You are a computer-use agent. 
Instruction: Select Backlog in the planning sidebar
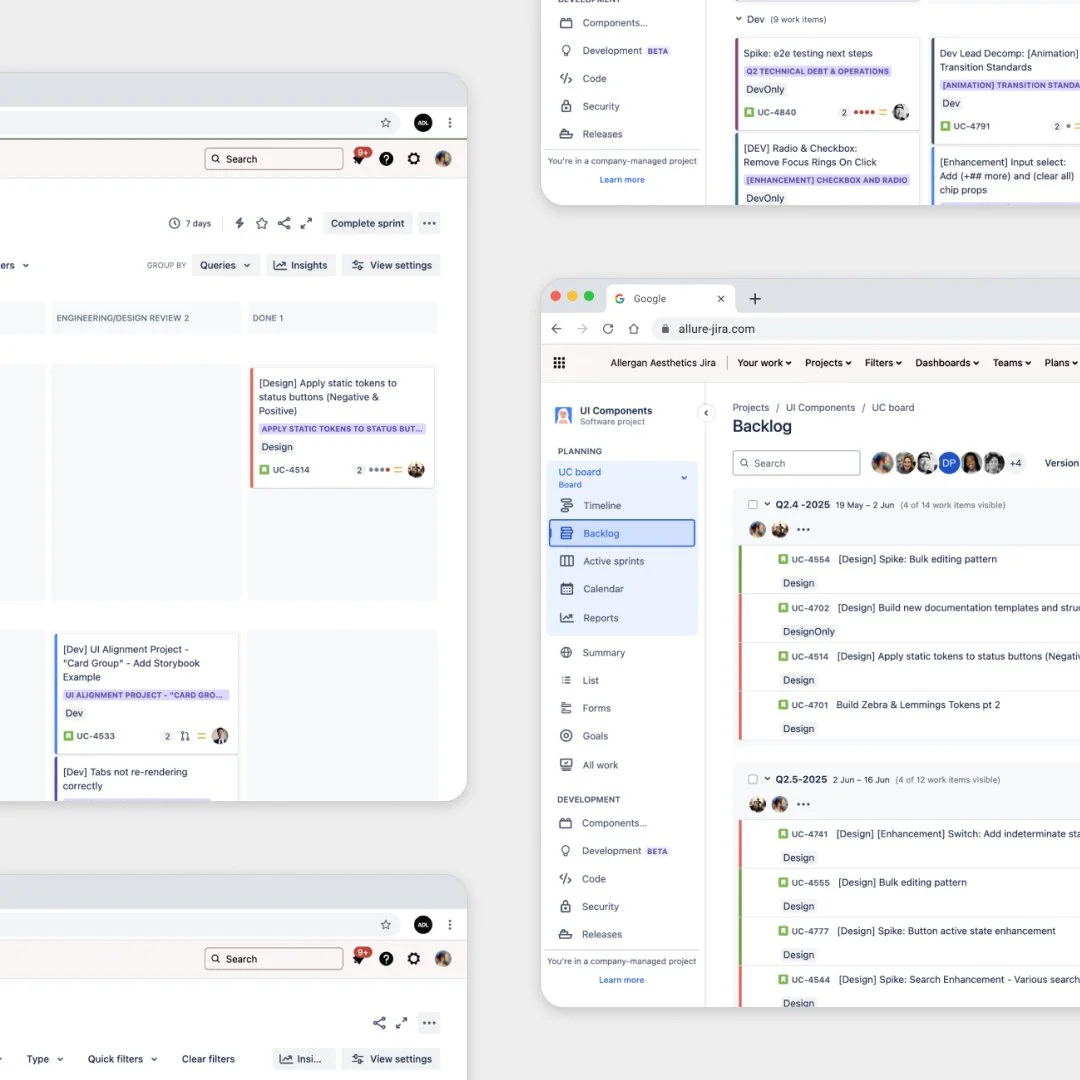click(622, 533)
